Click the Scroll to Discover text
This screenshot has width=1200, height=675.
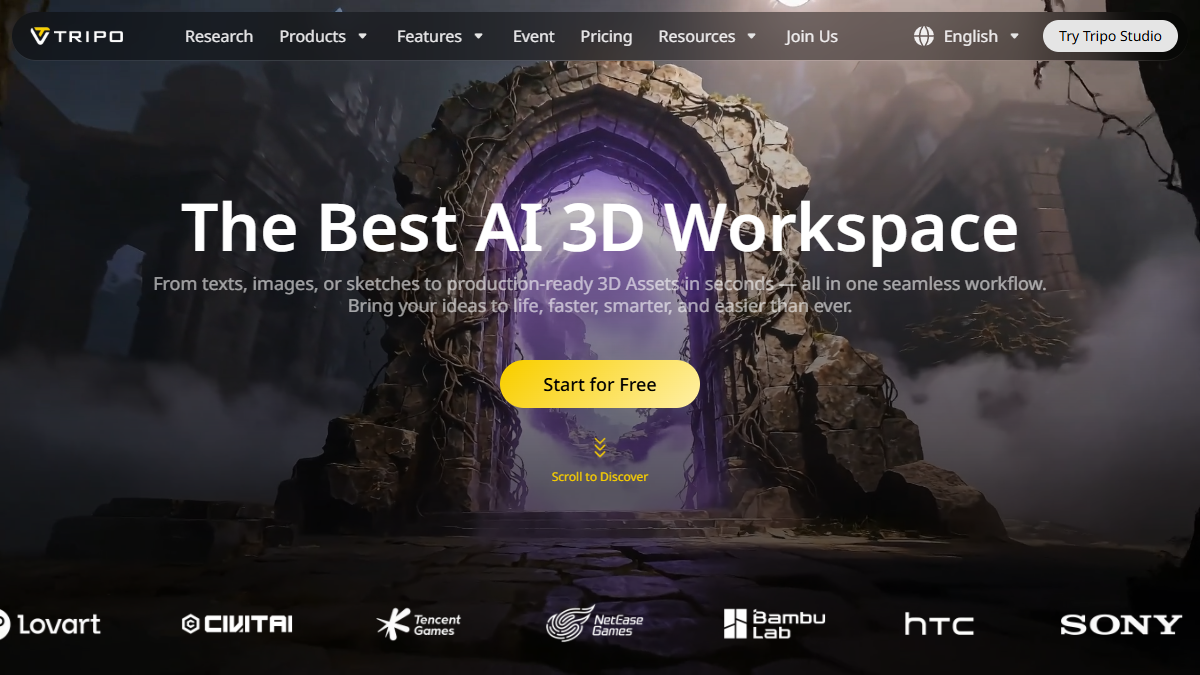point(600,477)
